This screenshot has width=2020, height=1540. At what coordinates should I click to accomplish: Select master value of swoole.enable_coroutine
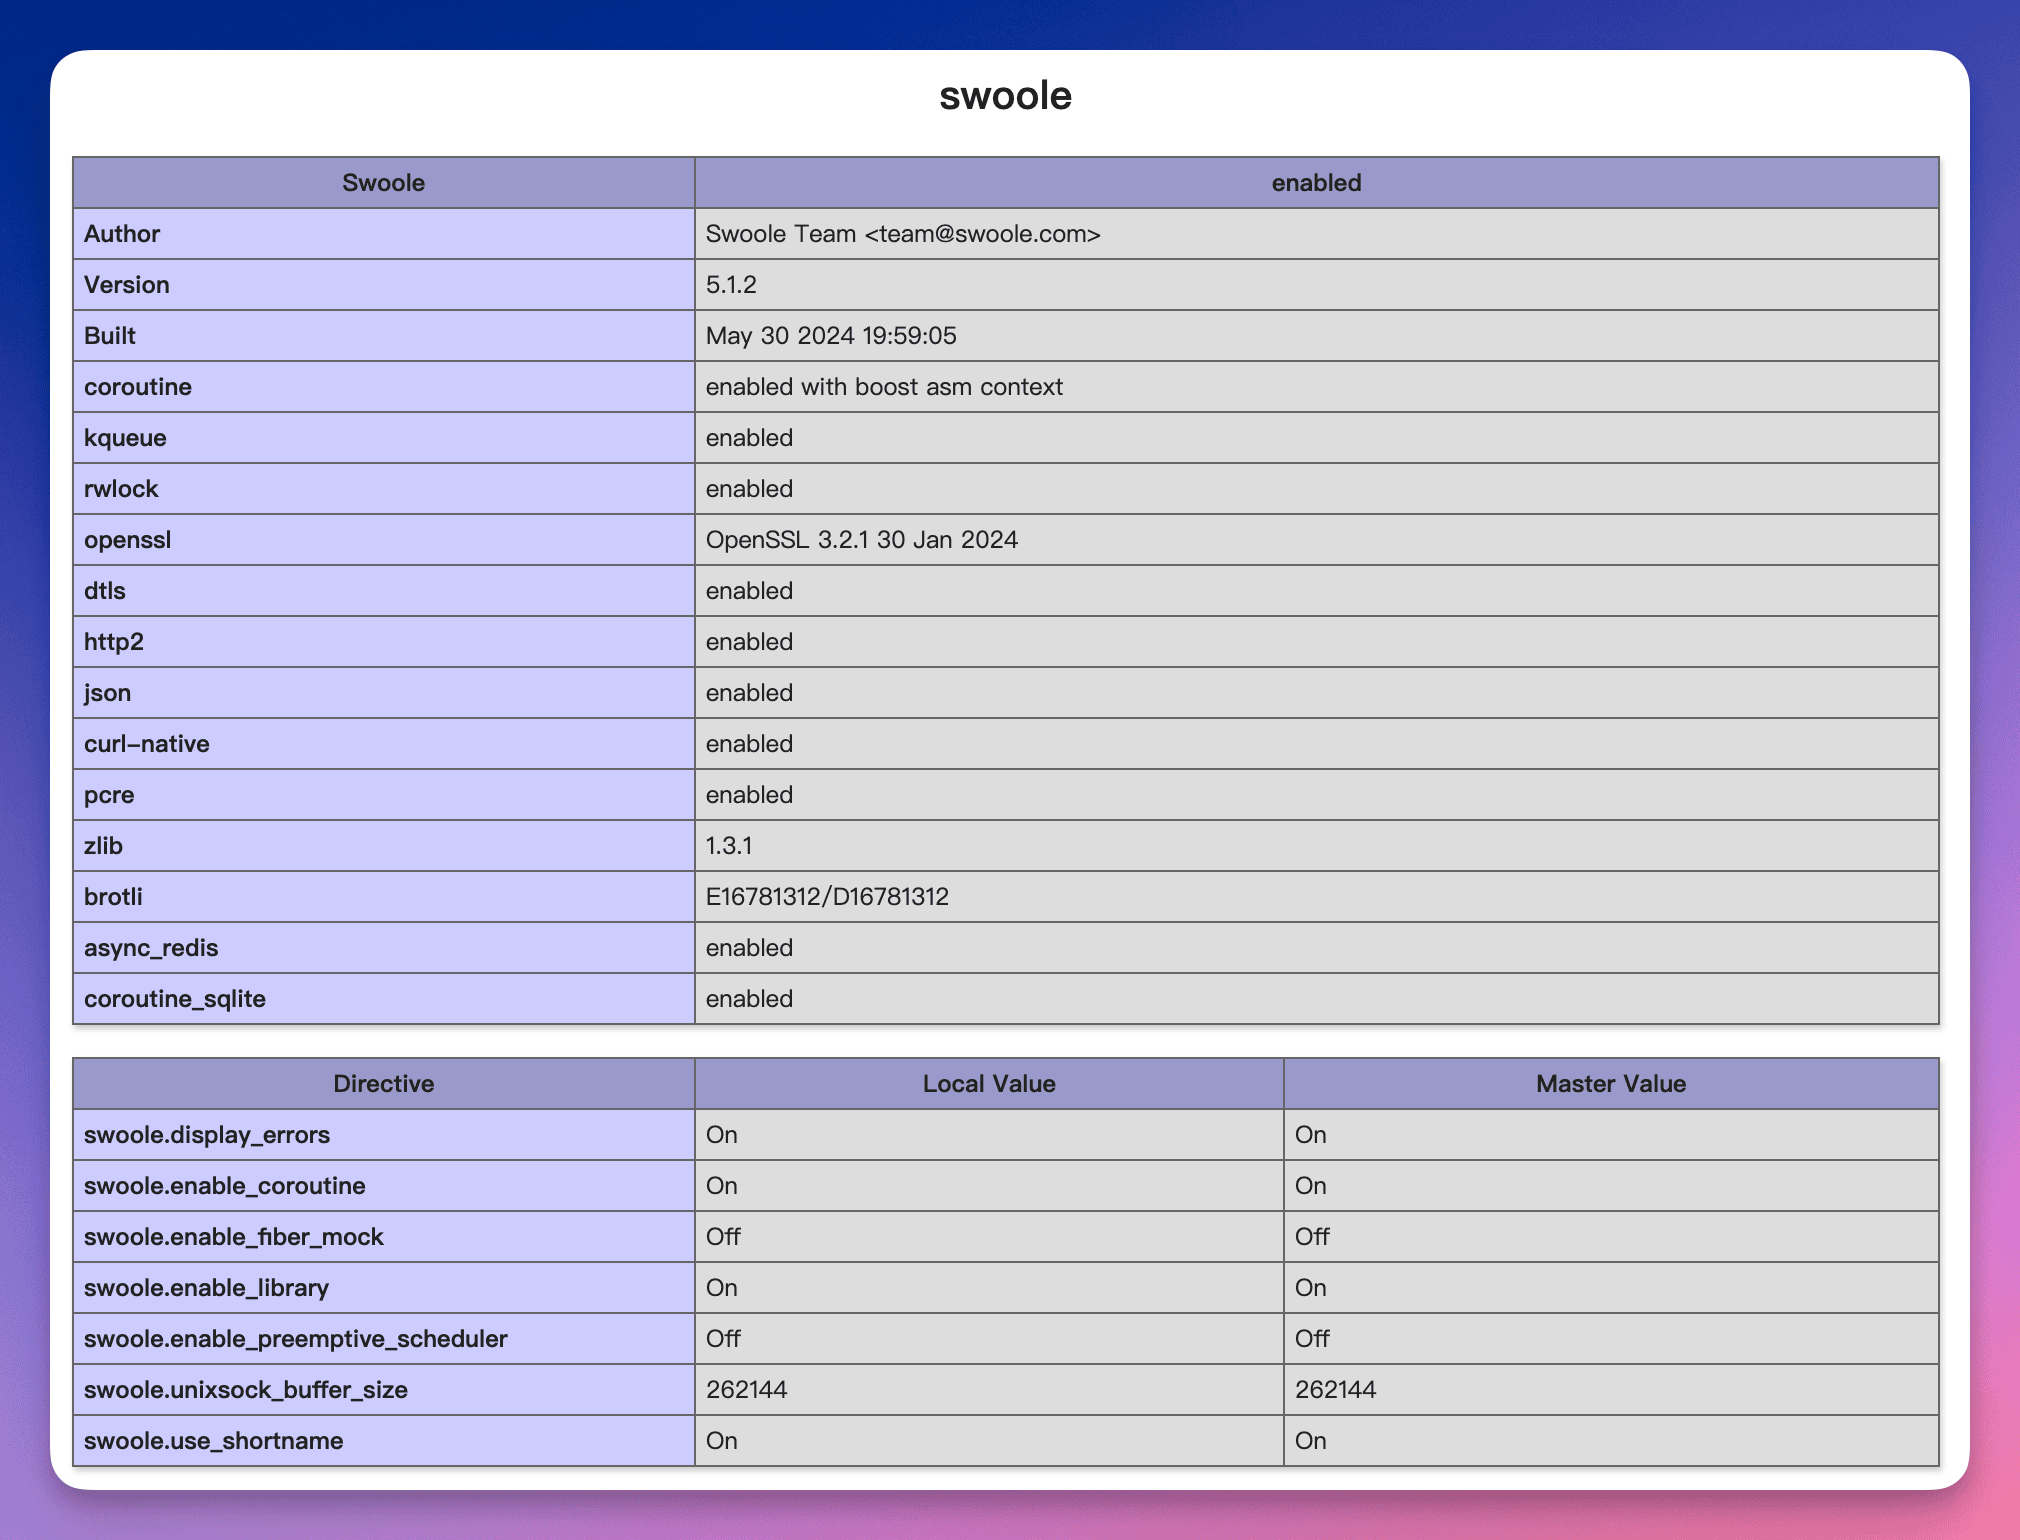[1311, 1186]
